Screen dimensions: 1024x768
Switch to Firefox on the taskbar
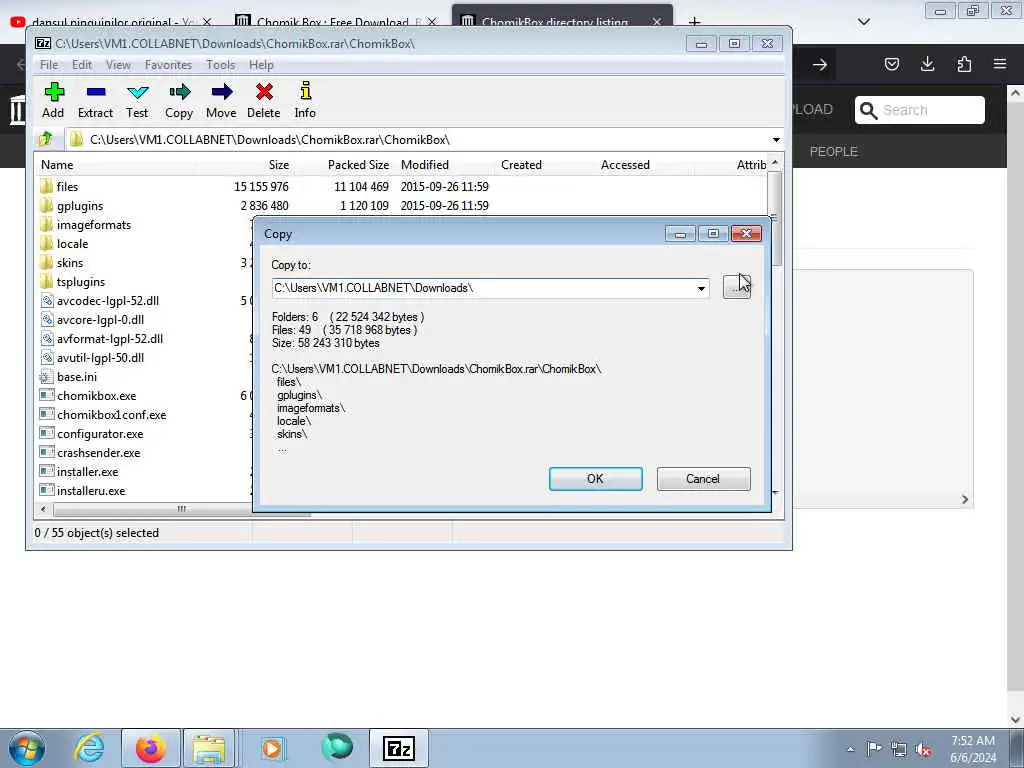[151, 748]
